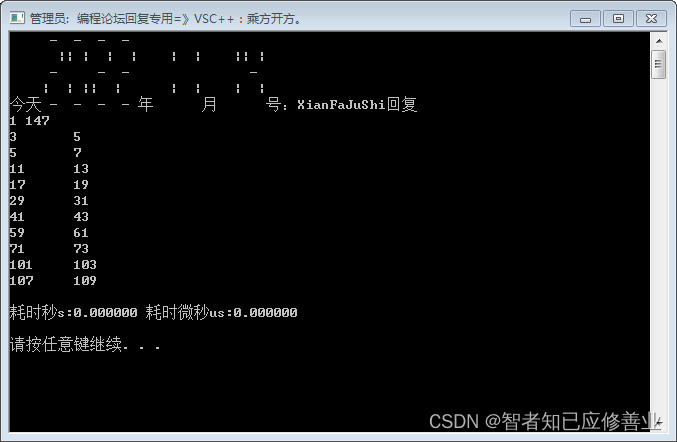Click the output number 103
The image size is (677, 442).
coord(85,265)
